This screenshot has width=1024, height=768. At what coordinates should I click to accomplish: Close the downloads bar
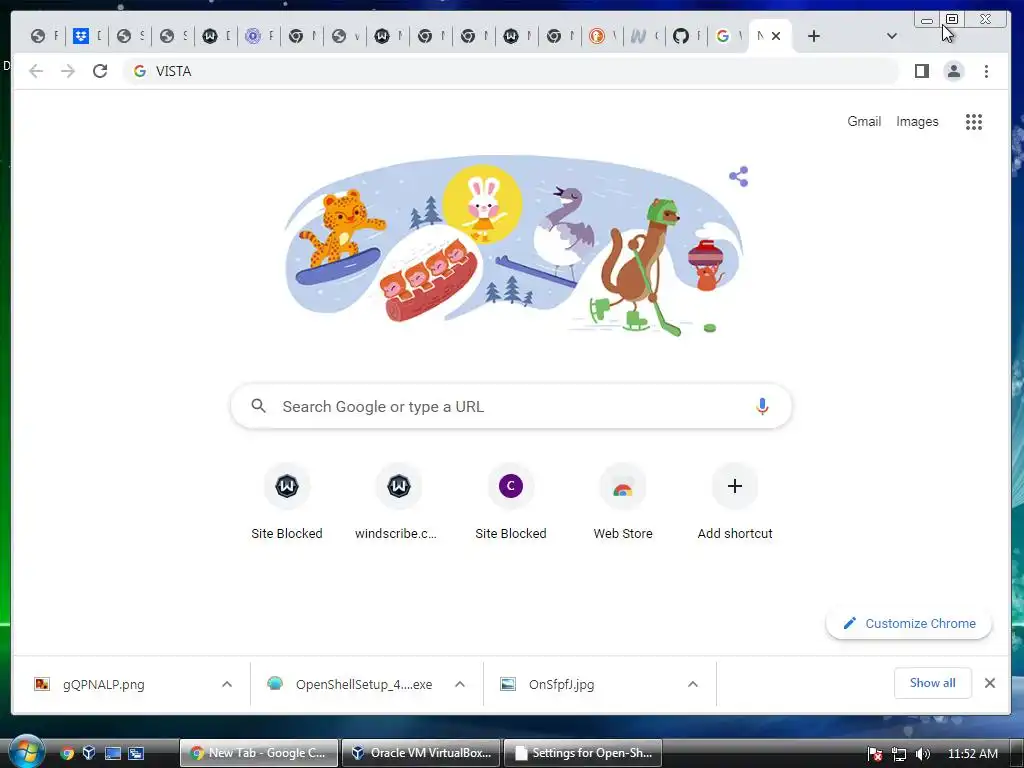[990, 683]
